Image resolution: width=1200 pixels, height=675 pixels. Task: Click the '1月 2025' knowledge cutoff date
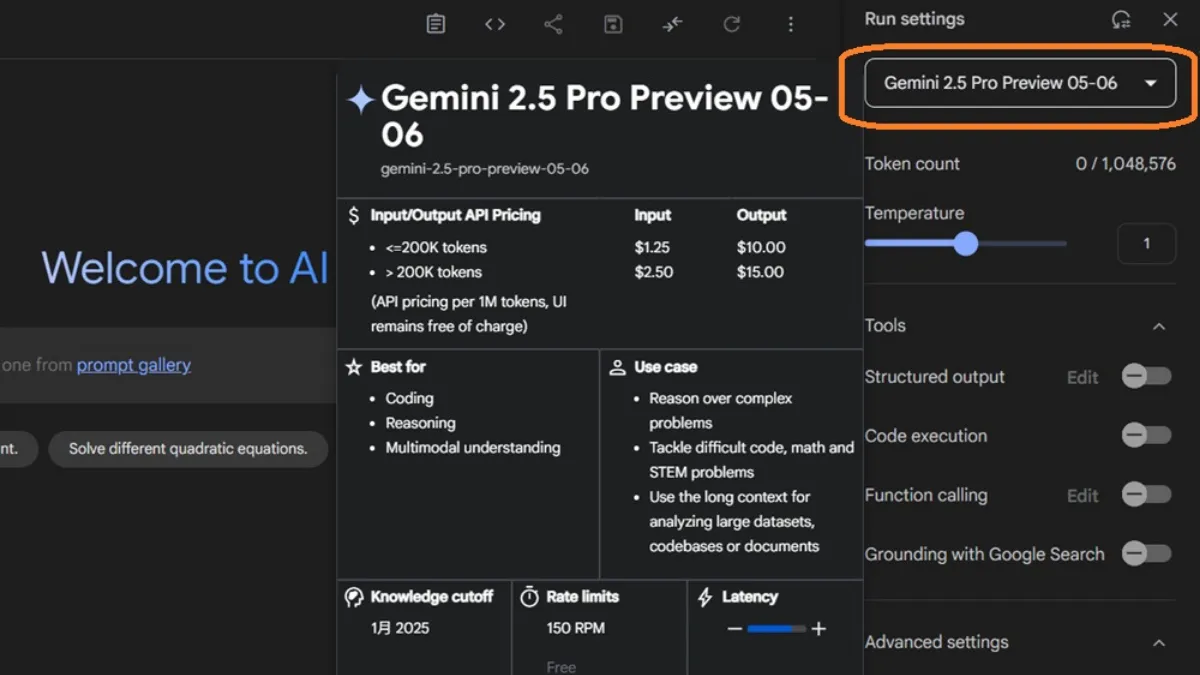click(400, 628)
